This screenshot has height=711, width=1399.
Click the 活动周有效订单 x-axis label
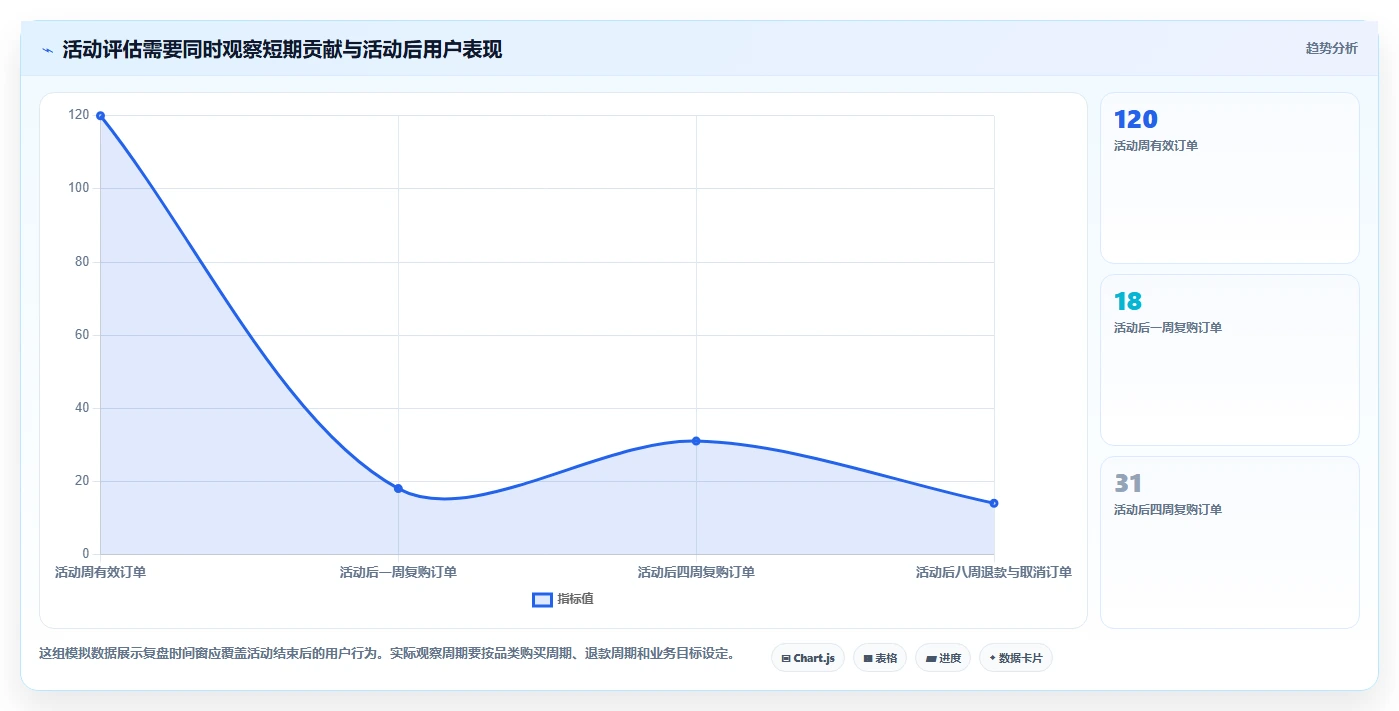click(100, 573)
